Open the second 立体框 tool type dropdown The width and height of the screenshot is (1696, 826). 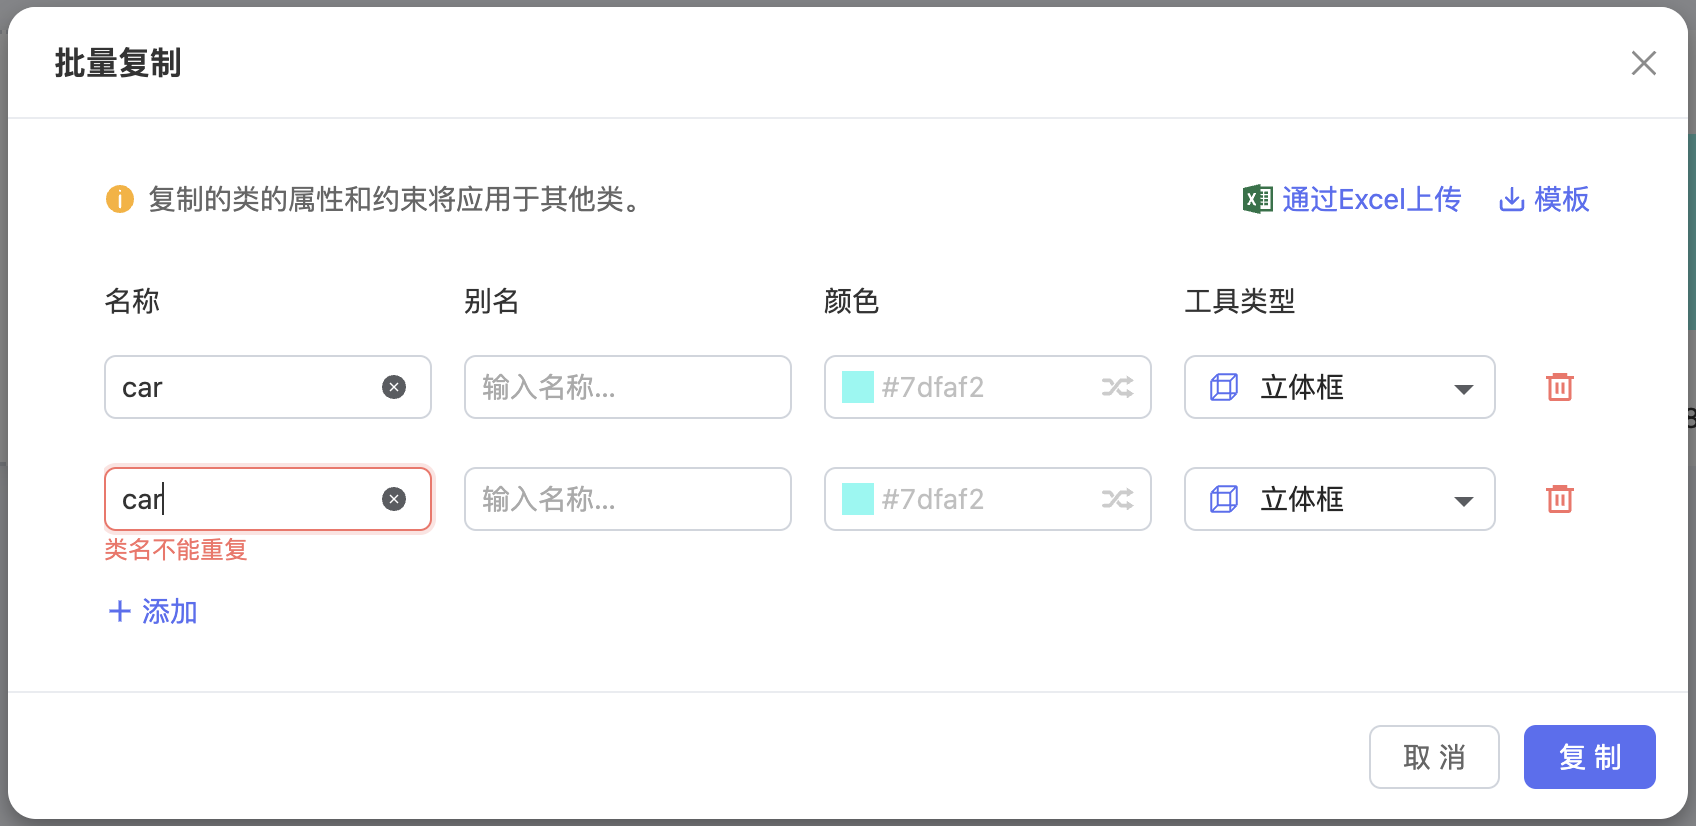(x=1340, y=499)
